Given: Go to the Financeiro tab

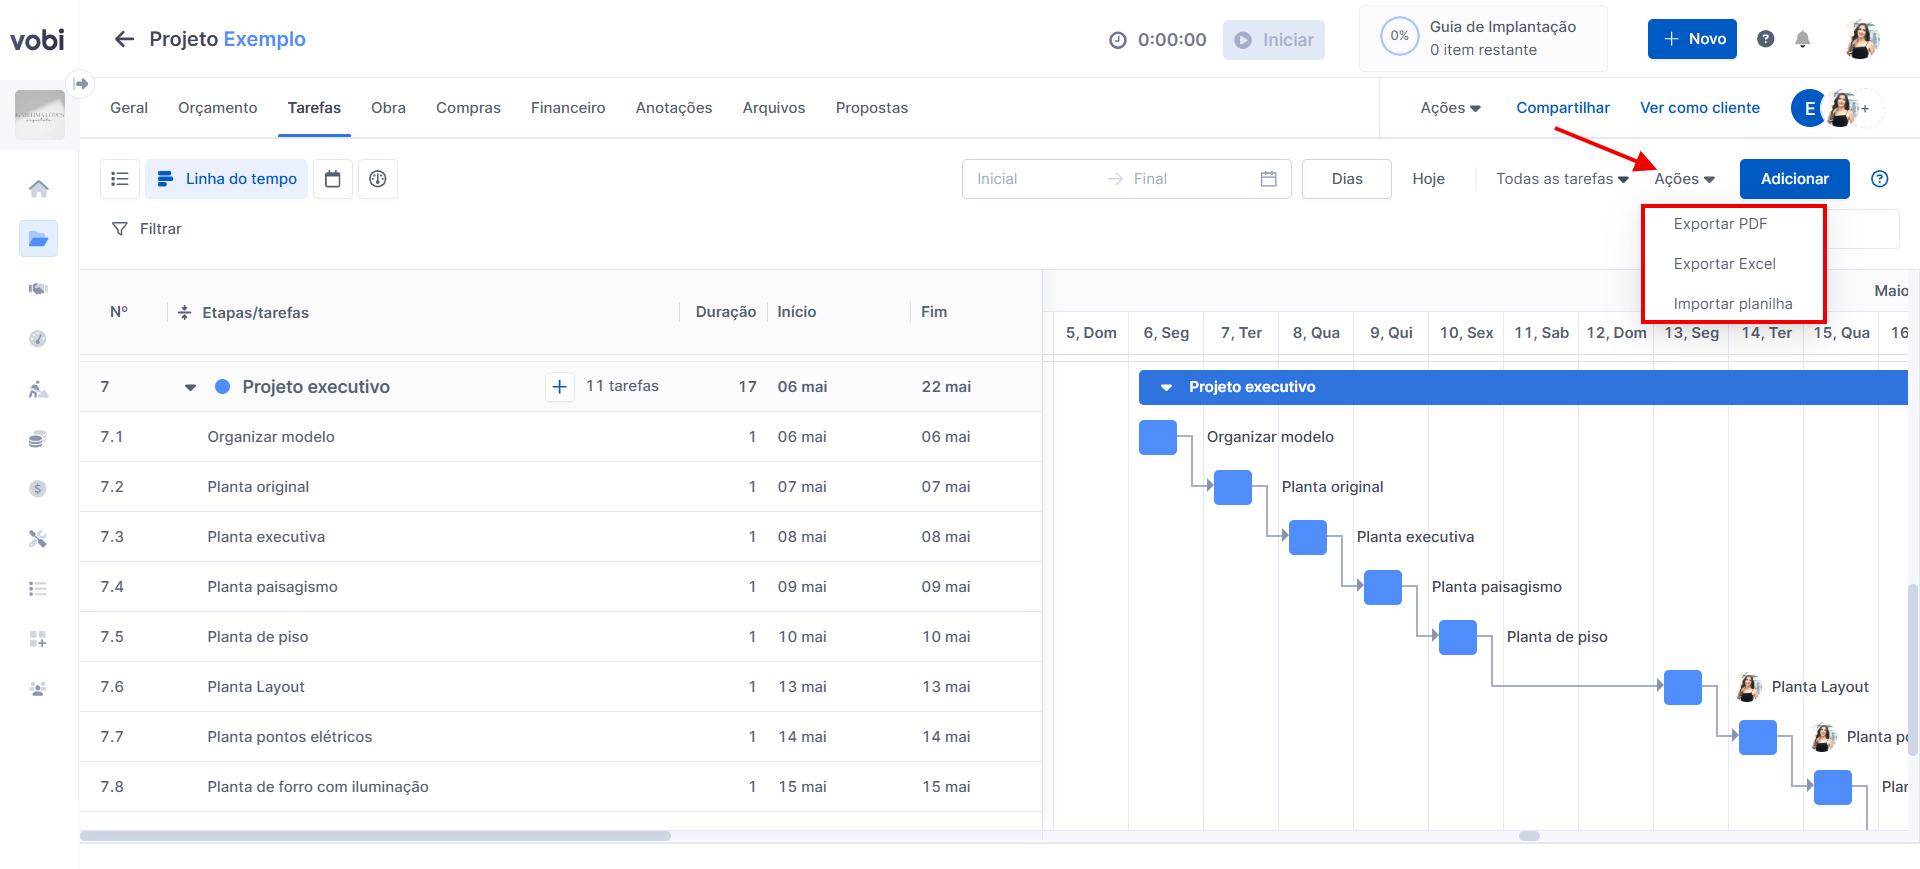Looking at the screenshot, I should 568,108.
